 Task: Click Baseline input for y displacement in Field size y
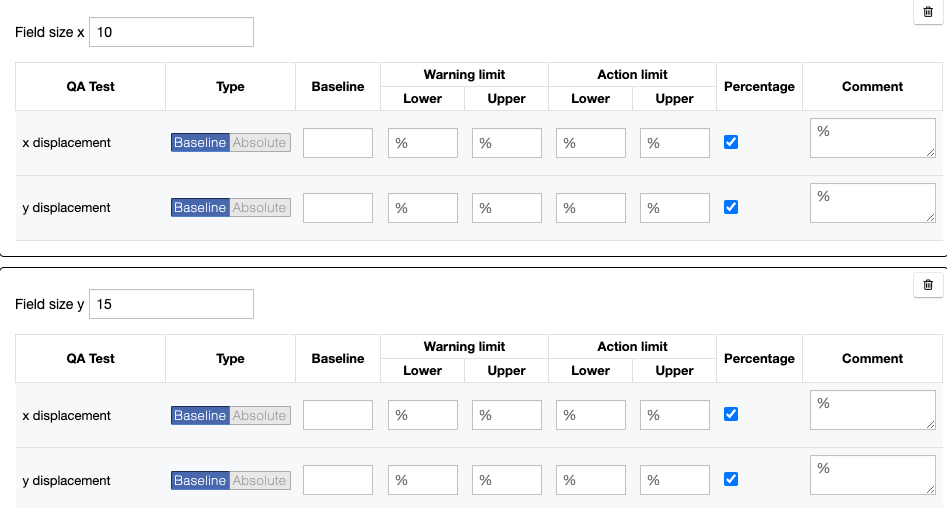click(x=338, y=481)
